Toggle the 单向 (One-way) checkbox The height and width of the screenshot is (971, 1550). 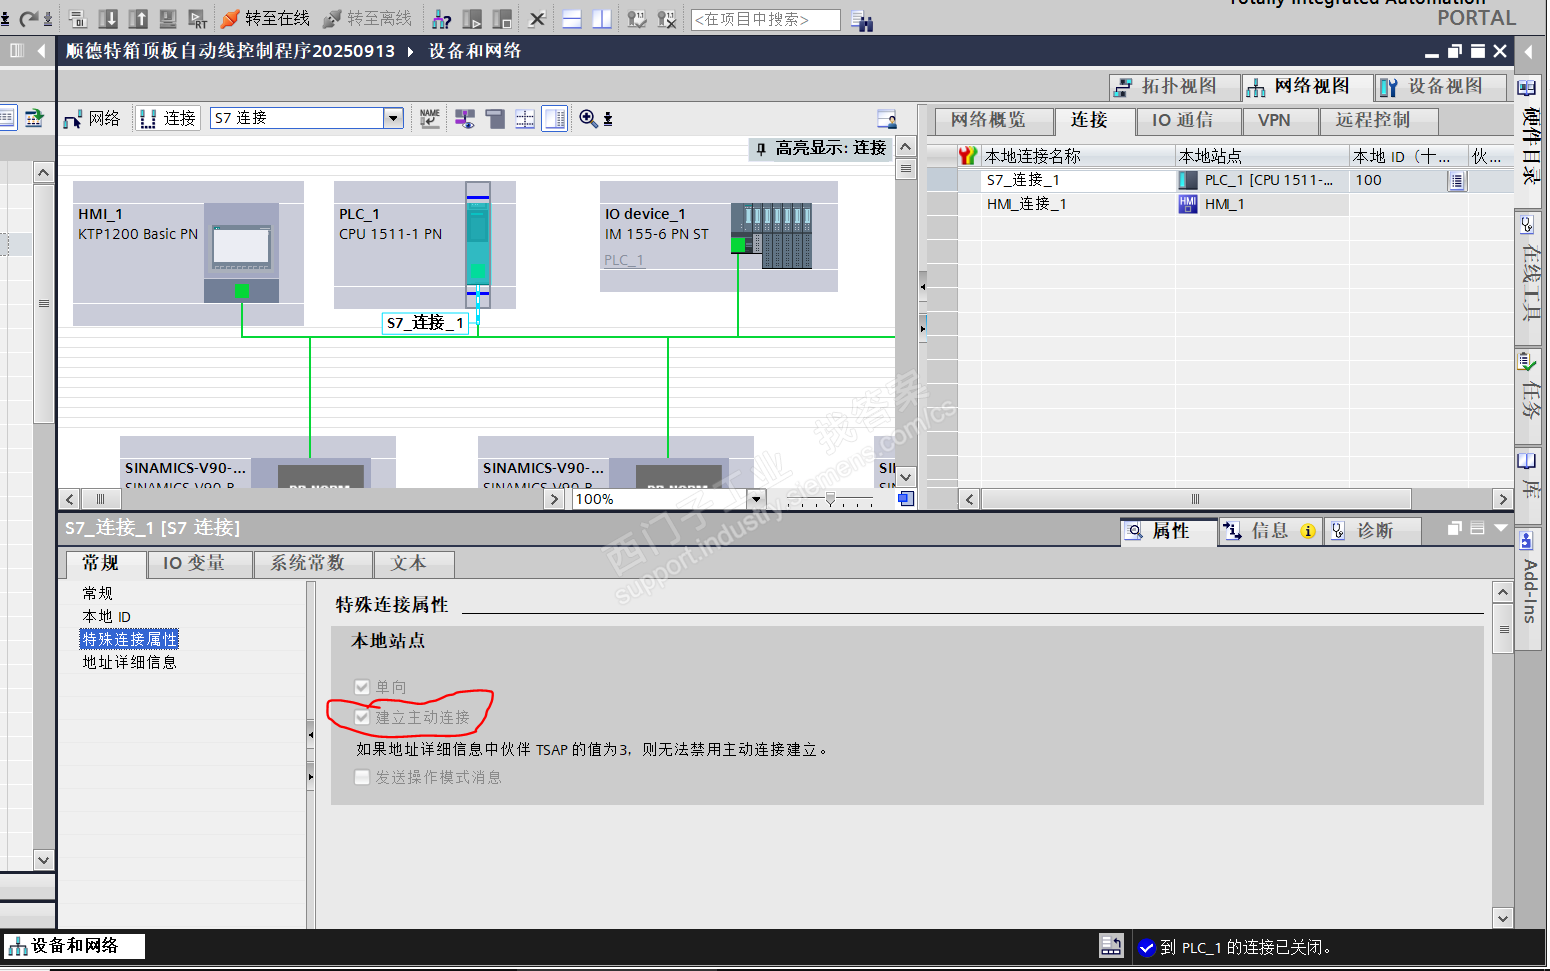(362, 687)
